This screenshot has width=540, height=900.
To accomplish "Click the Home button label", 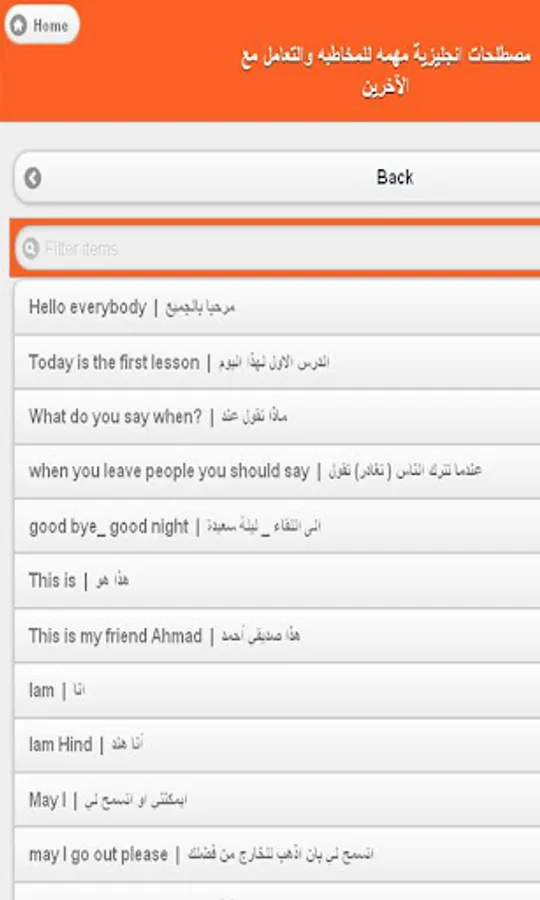I will click(50, 26).
